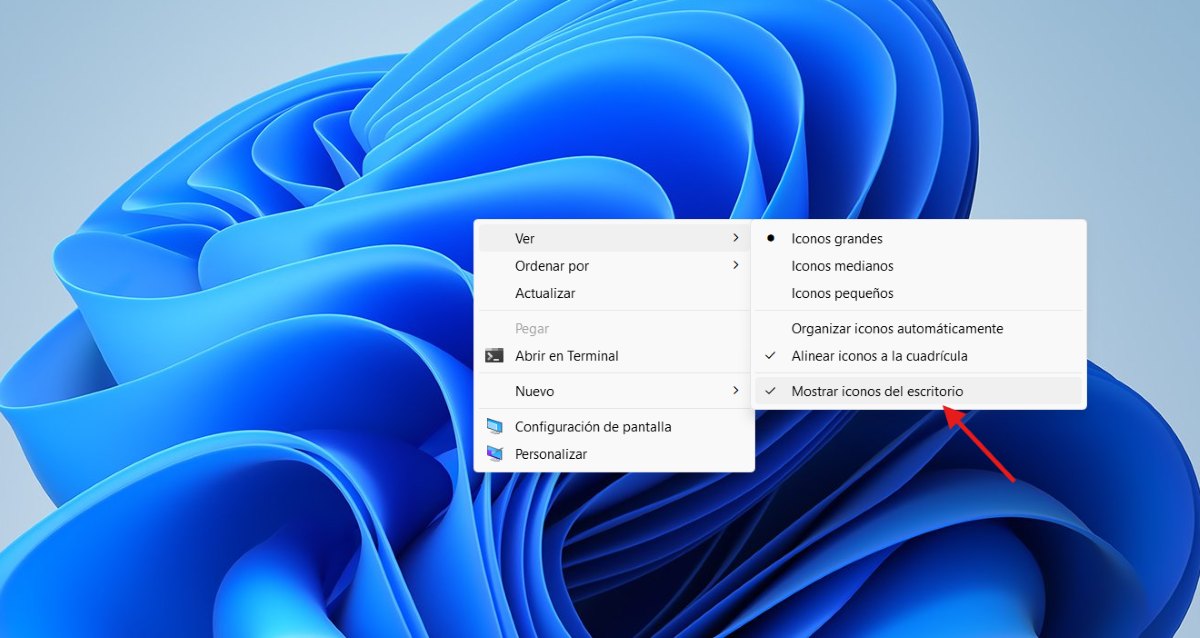This screenshot has height=638, width=1200.
Task: Choose Iconos pequeños for the desktop
Action: [843, 293]
